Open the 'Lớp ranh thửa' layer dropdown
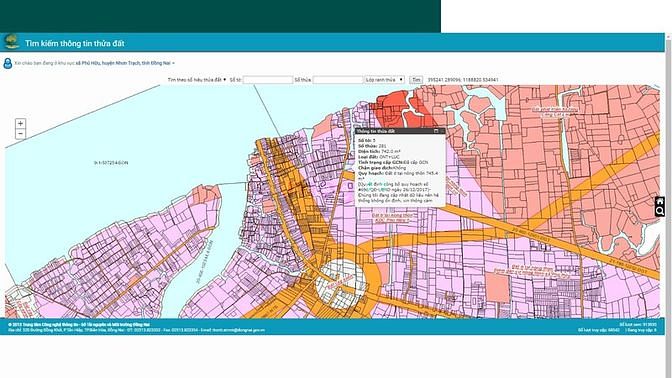Image resolution: width=672 pixels, height=378 pixels. (384, 80)
